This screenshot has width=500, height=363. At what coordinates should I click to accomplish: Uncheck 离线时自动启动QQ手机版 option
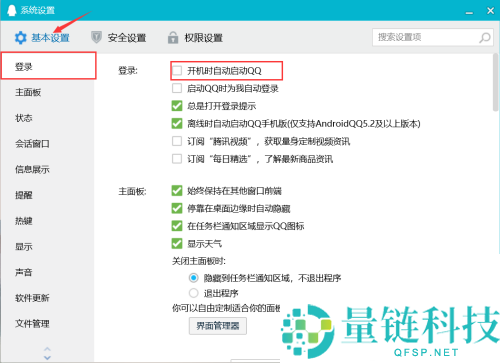click(177, 124)
